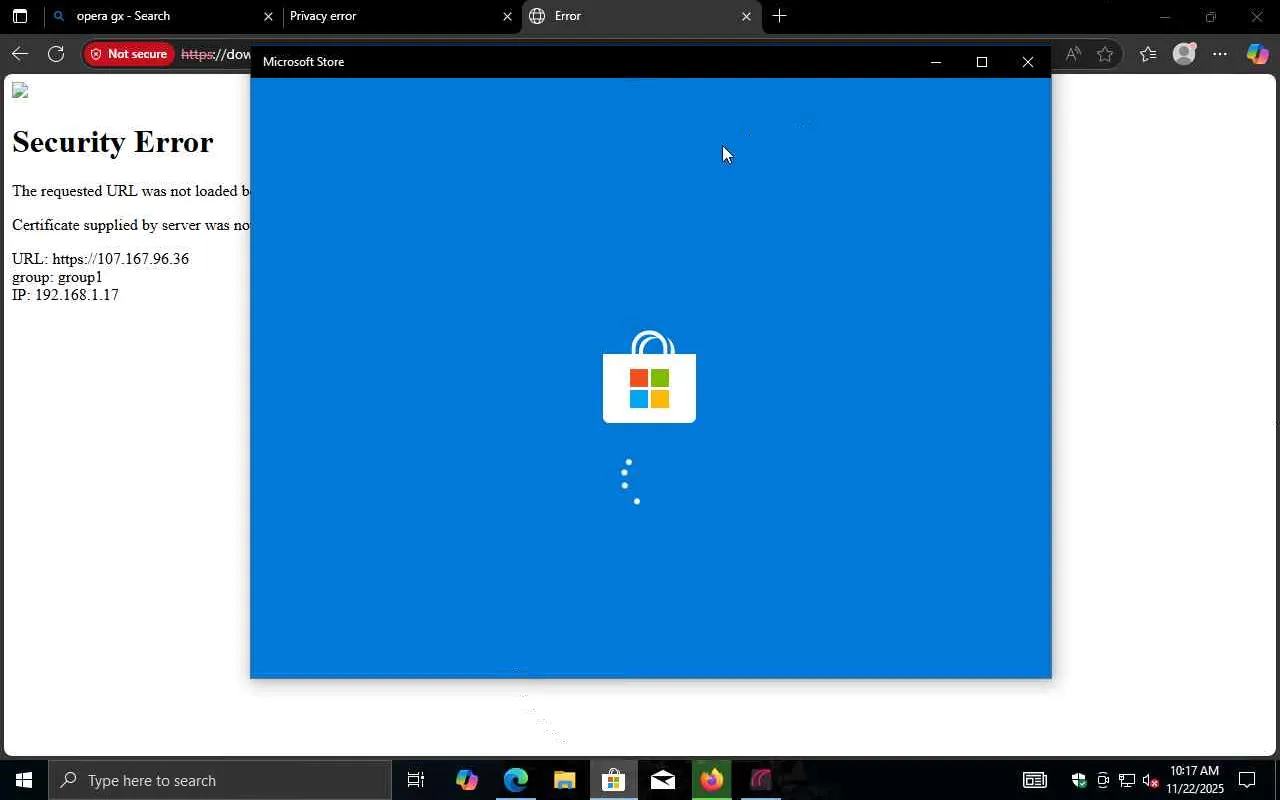Toggle Read aloud in Edge address bar
Screen dimensions: 1280x800
pos(1073,54)
